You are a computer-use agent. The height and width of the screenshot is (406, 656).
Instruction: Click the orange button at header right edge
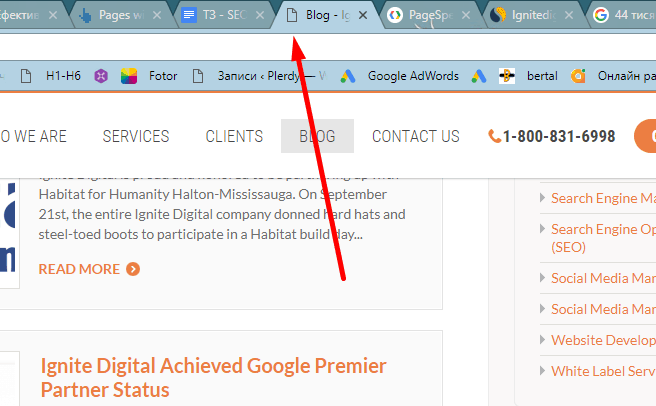(645, 136)
